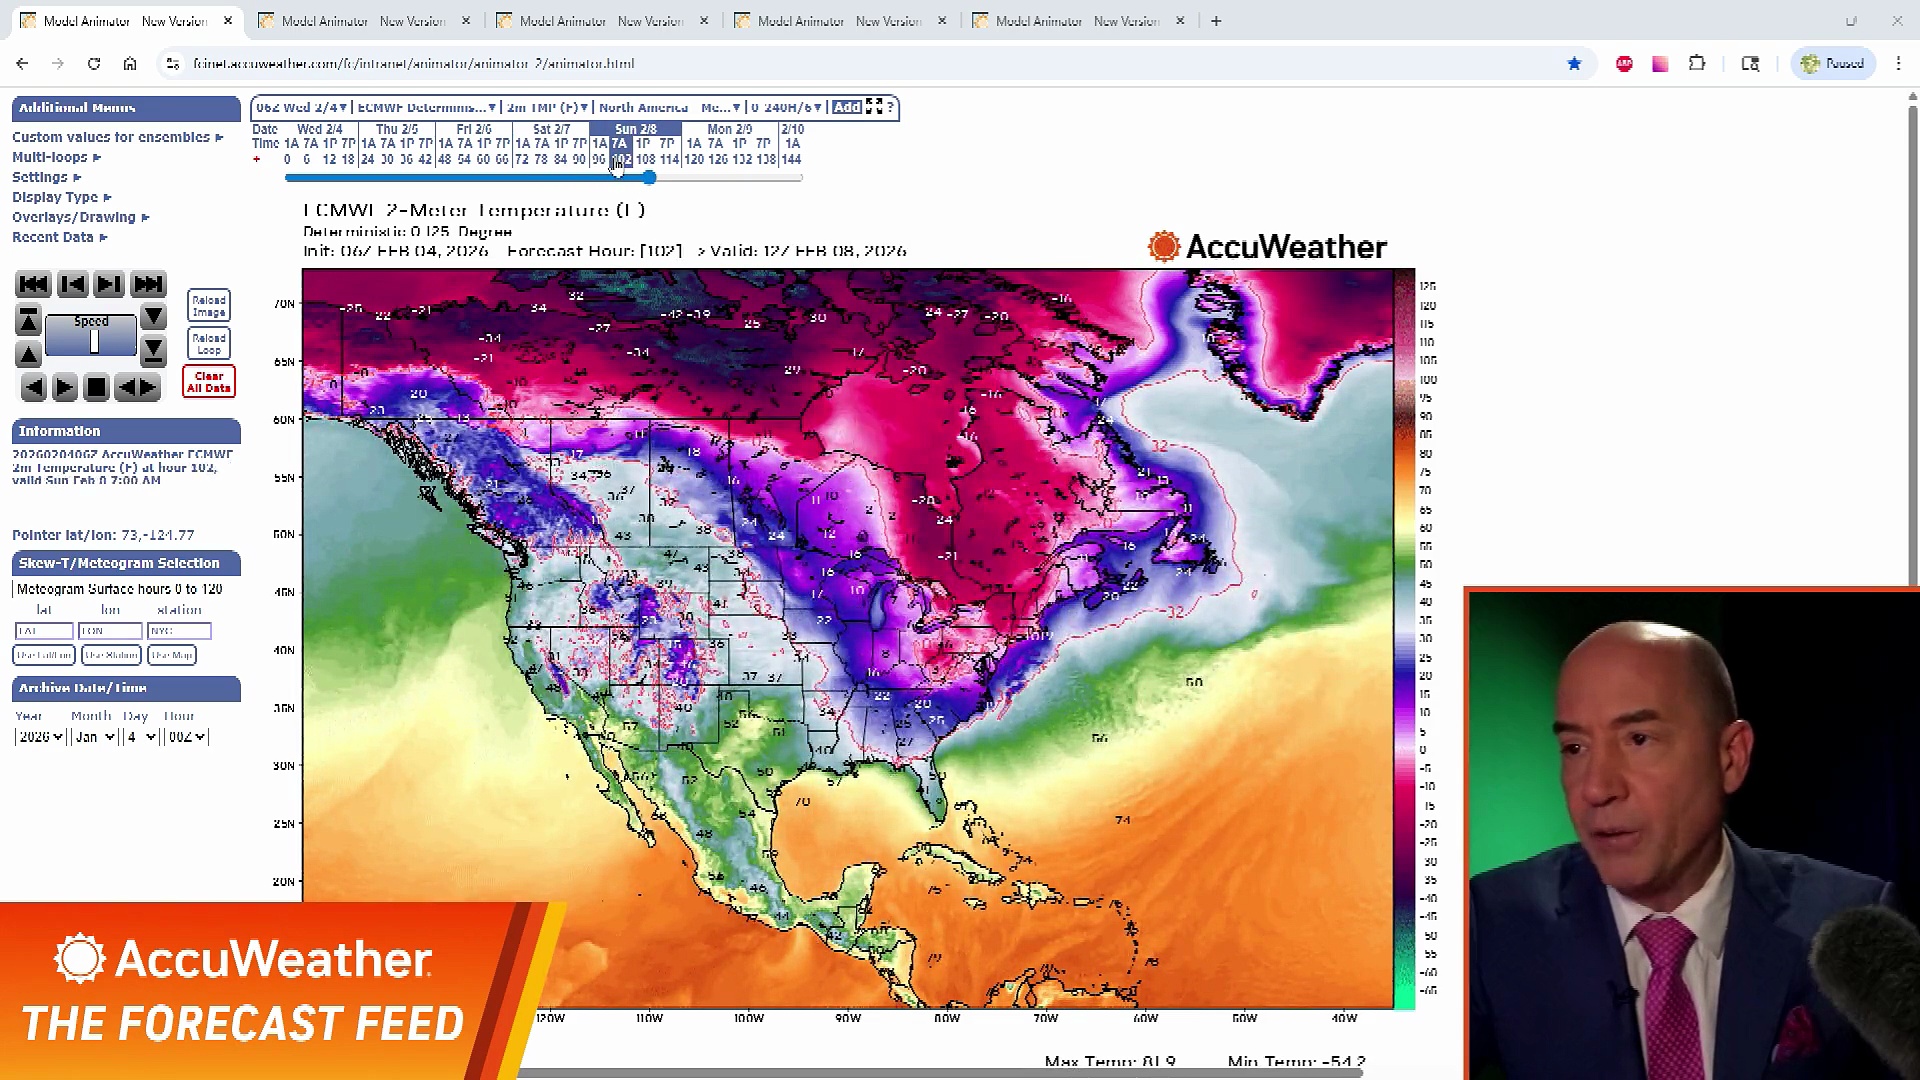Step back one frame
The height and width of the screenshot is (1080, 1920).
72,285
